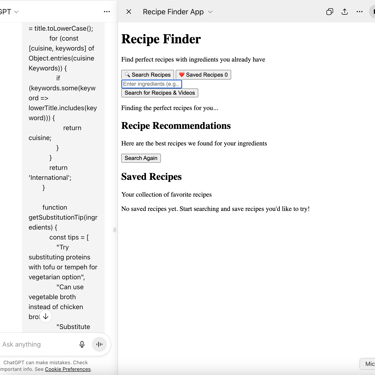Screen dimensions: 375x375
Task: Click the copy icon in canvas header
Action: click(329, 12)
